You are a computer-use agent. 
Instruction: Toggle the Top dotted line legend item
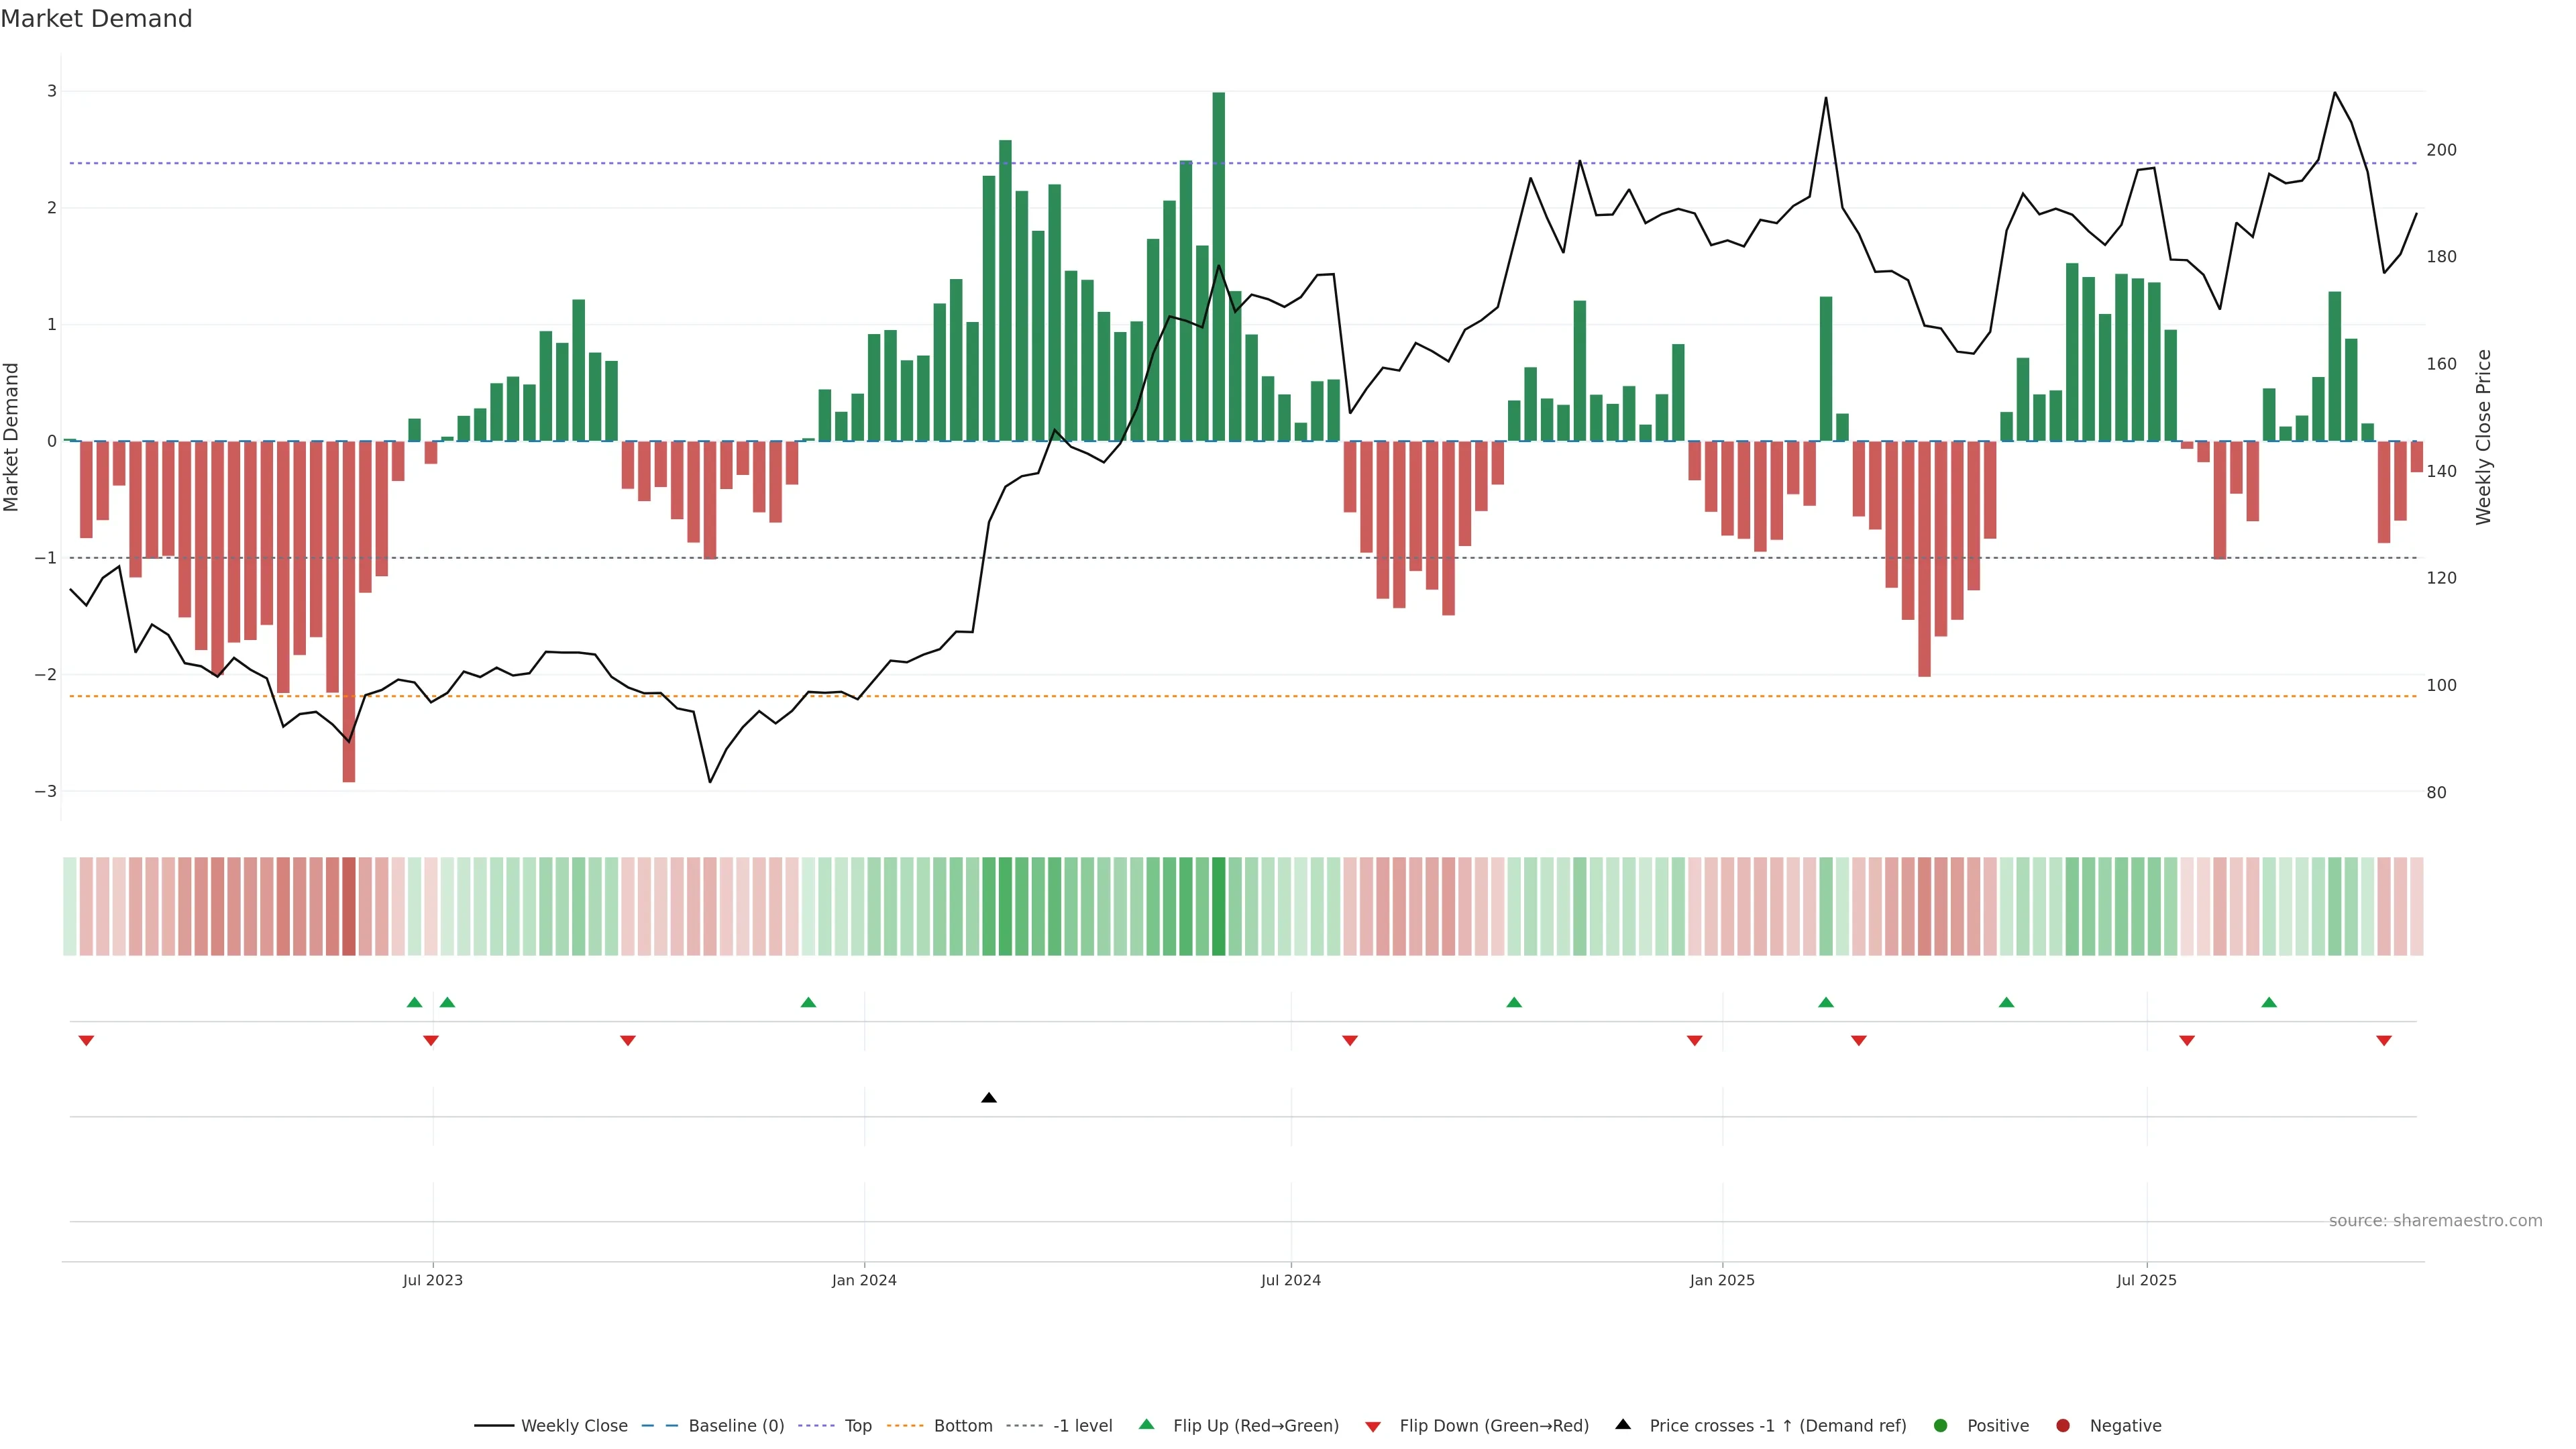857,1426
